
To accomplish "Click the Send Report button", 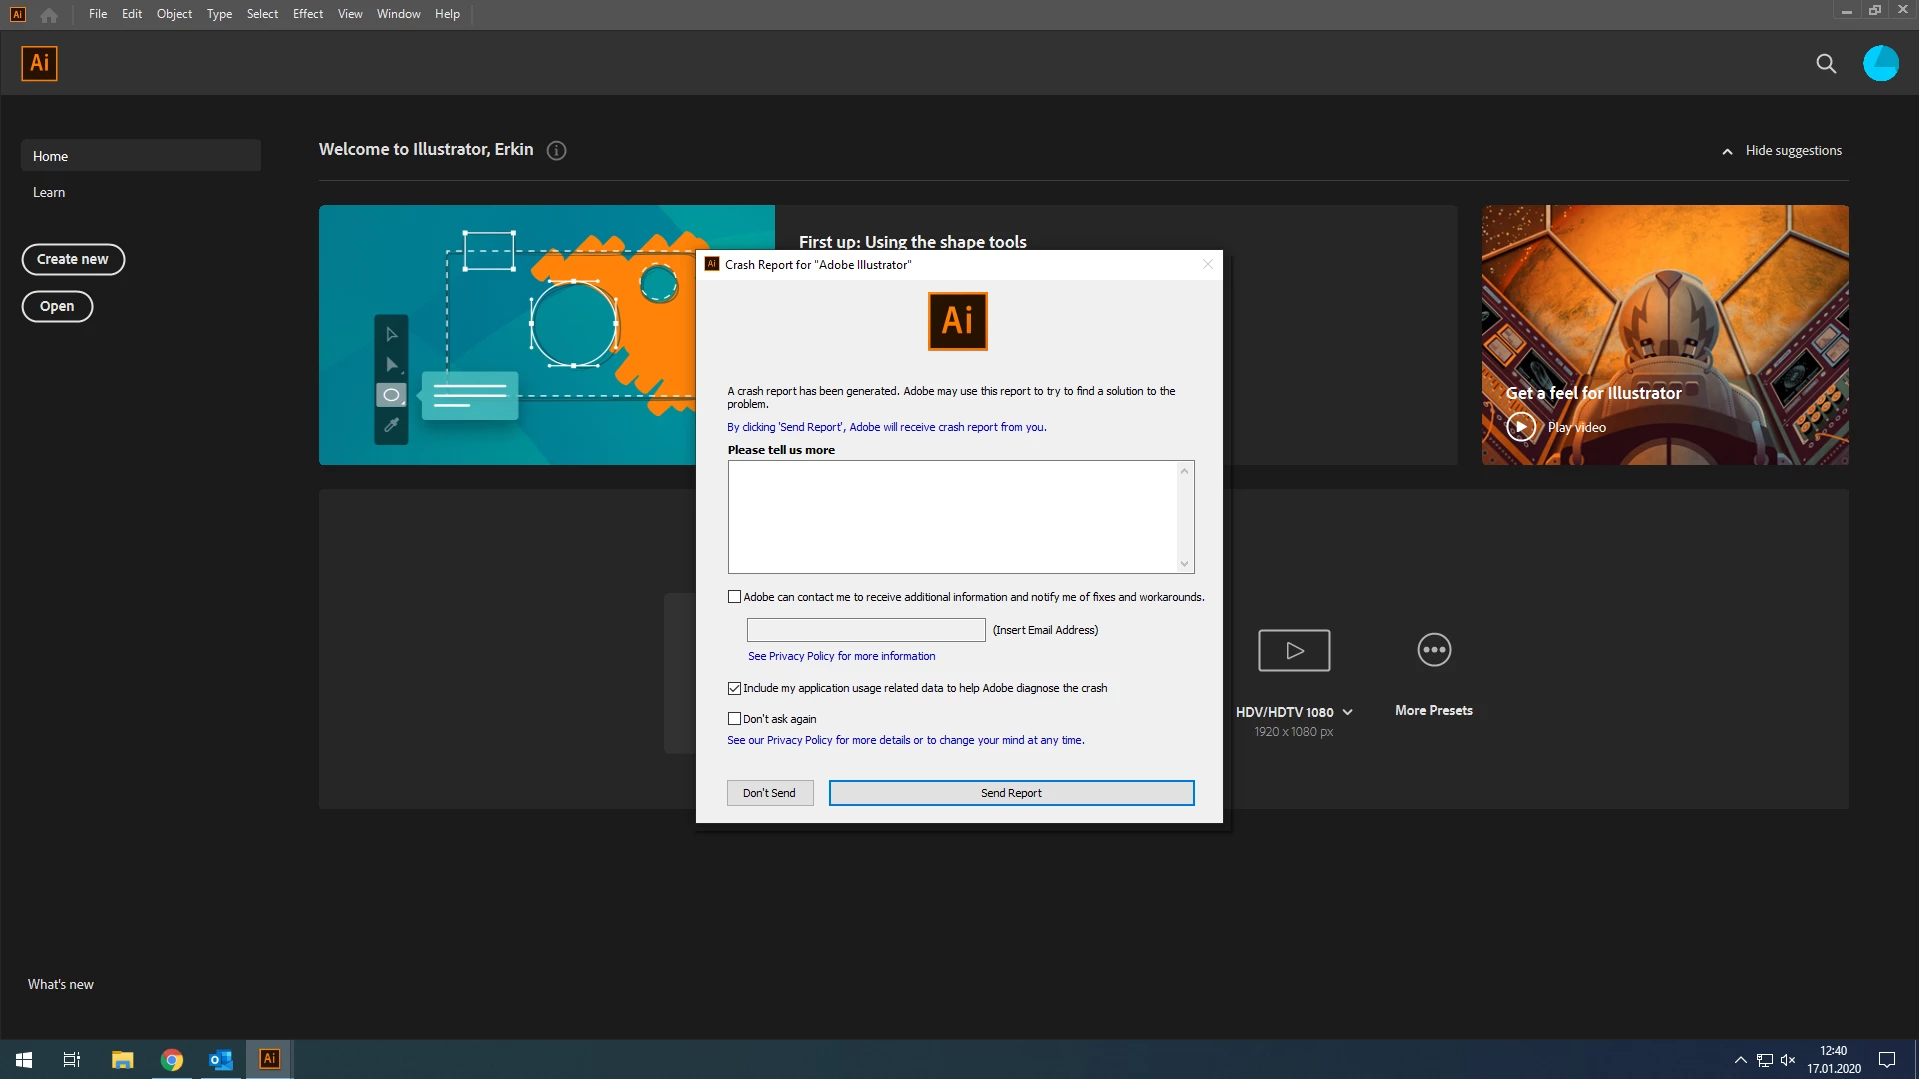I will pos(1011,793).
